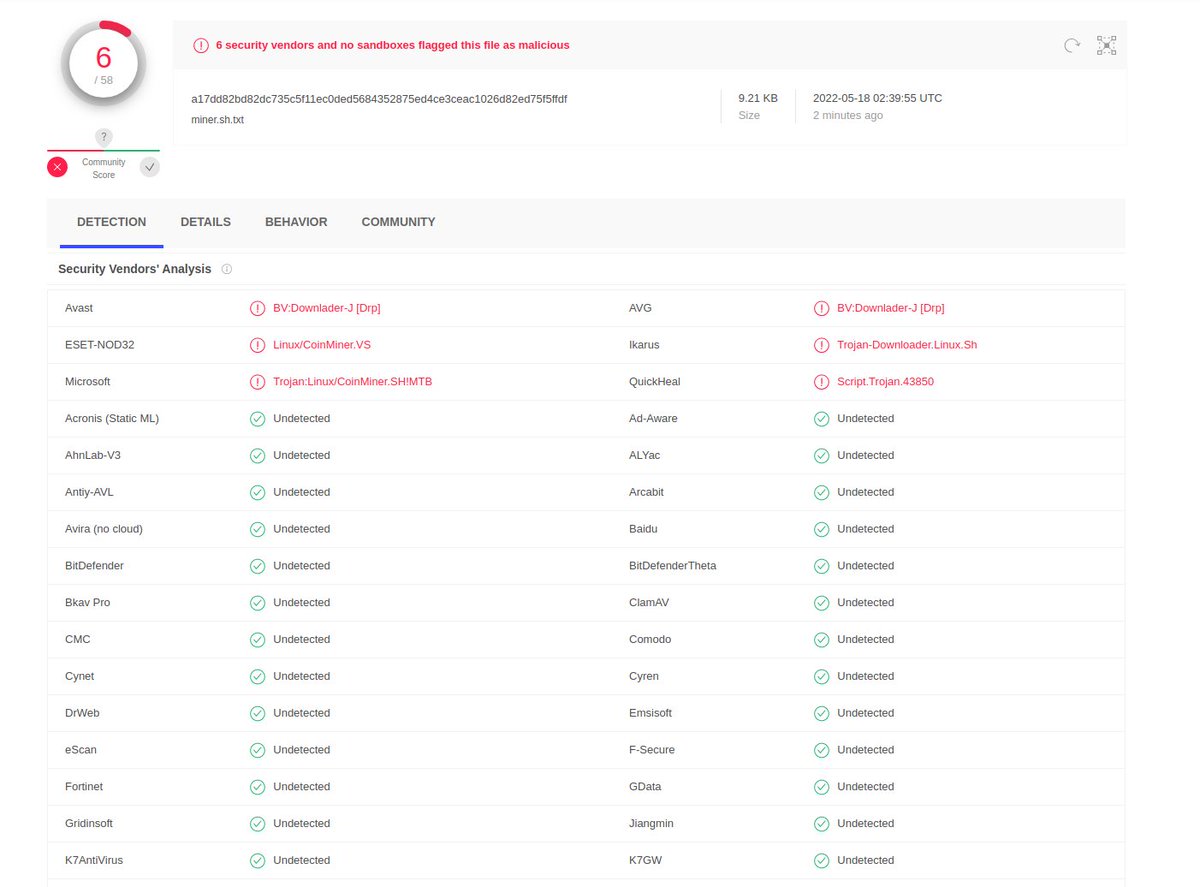Click the Avast BV:Downlader-J [Drp] result
This screenshot has width=1200, height=887.
pos(327,308)
